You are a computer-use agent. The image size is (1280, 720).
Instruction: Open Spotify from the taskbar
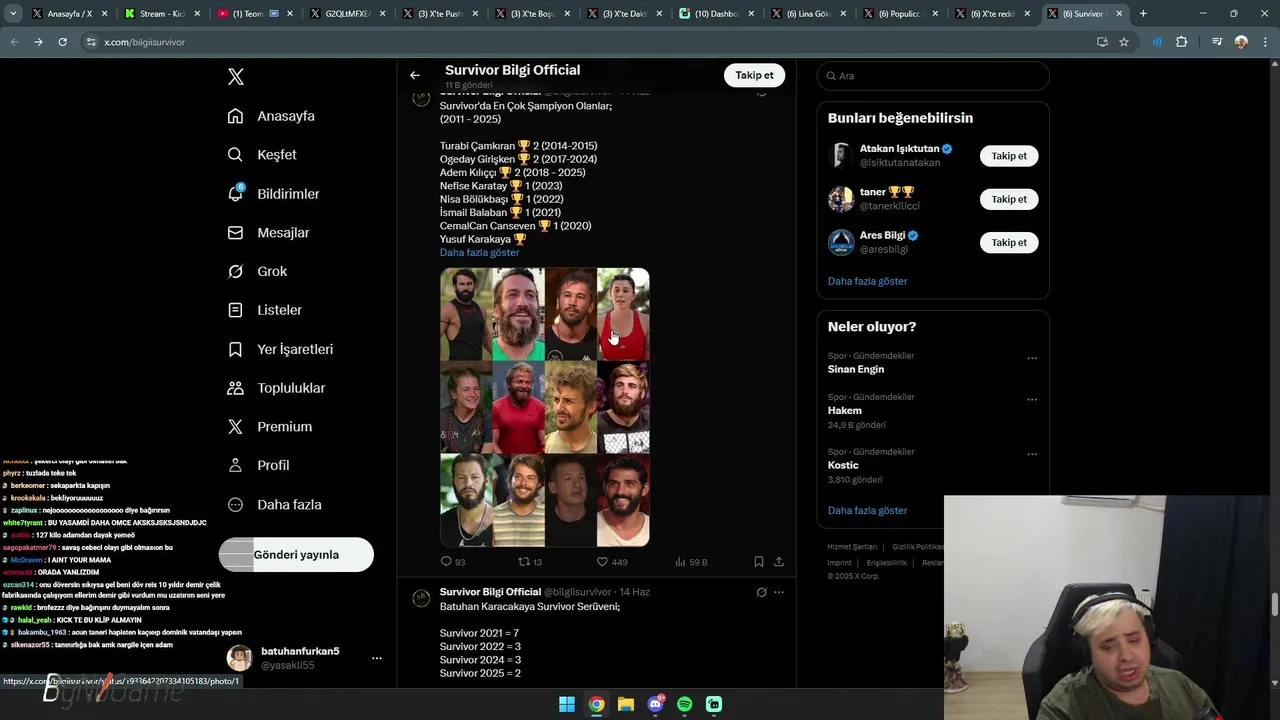tap(685, 704)
